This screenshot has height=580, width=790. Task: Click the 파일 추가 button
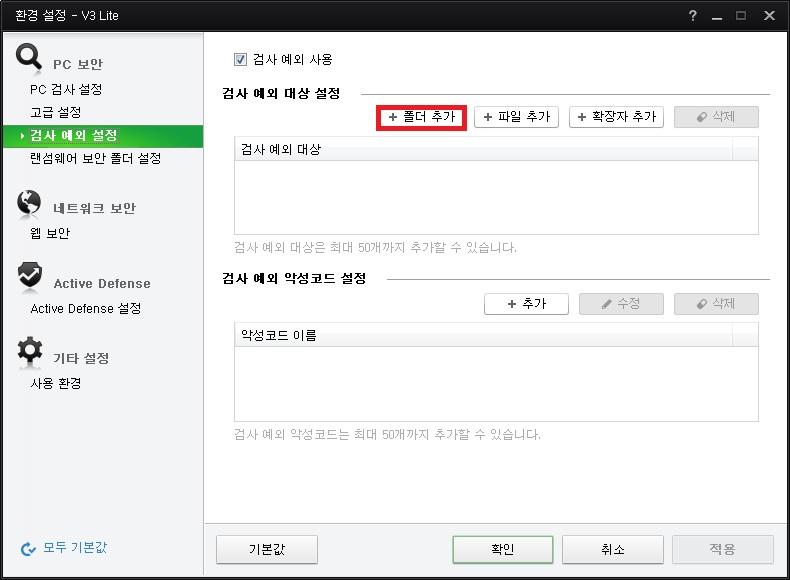point(516,117)
